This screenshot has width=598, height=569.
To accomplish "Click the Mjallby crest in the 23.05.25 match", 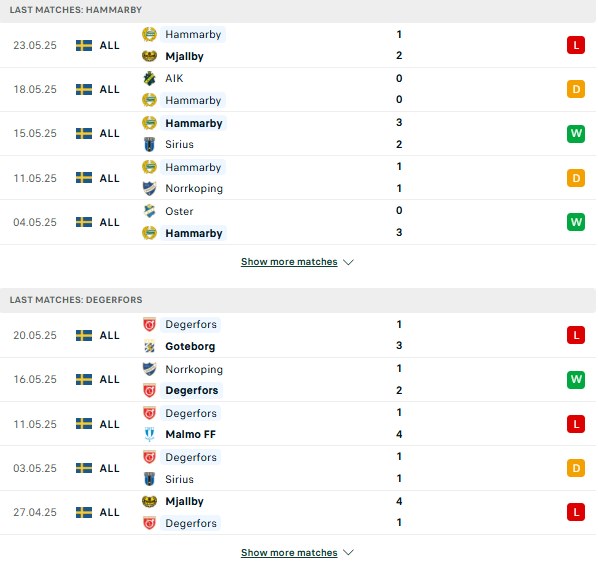I will (149, 56).
